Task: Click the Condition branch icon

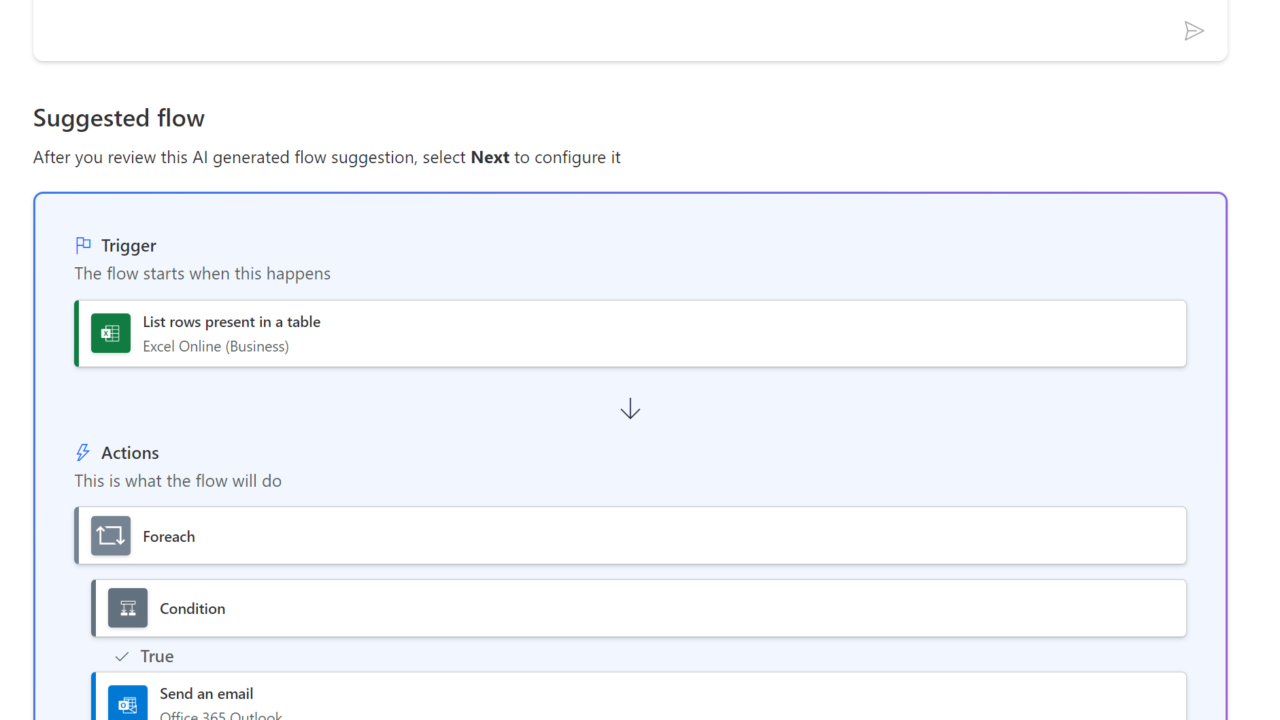Action: click(x=128, y=608)
